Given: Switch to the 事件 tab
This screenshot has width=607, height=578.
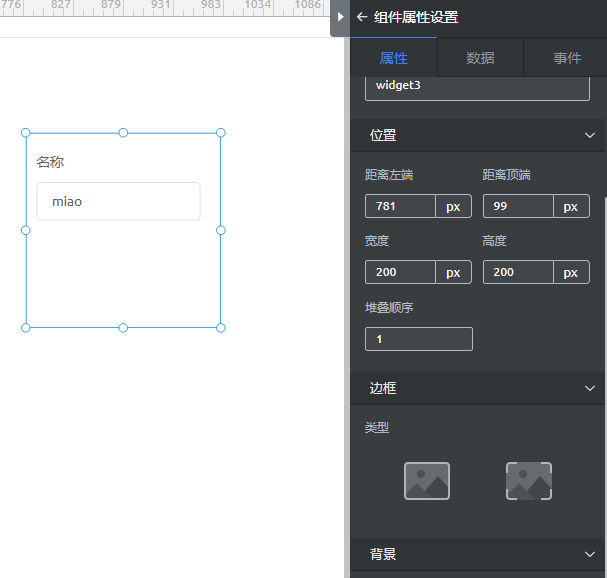Looking at the screenshot, I should point(566,58).
